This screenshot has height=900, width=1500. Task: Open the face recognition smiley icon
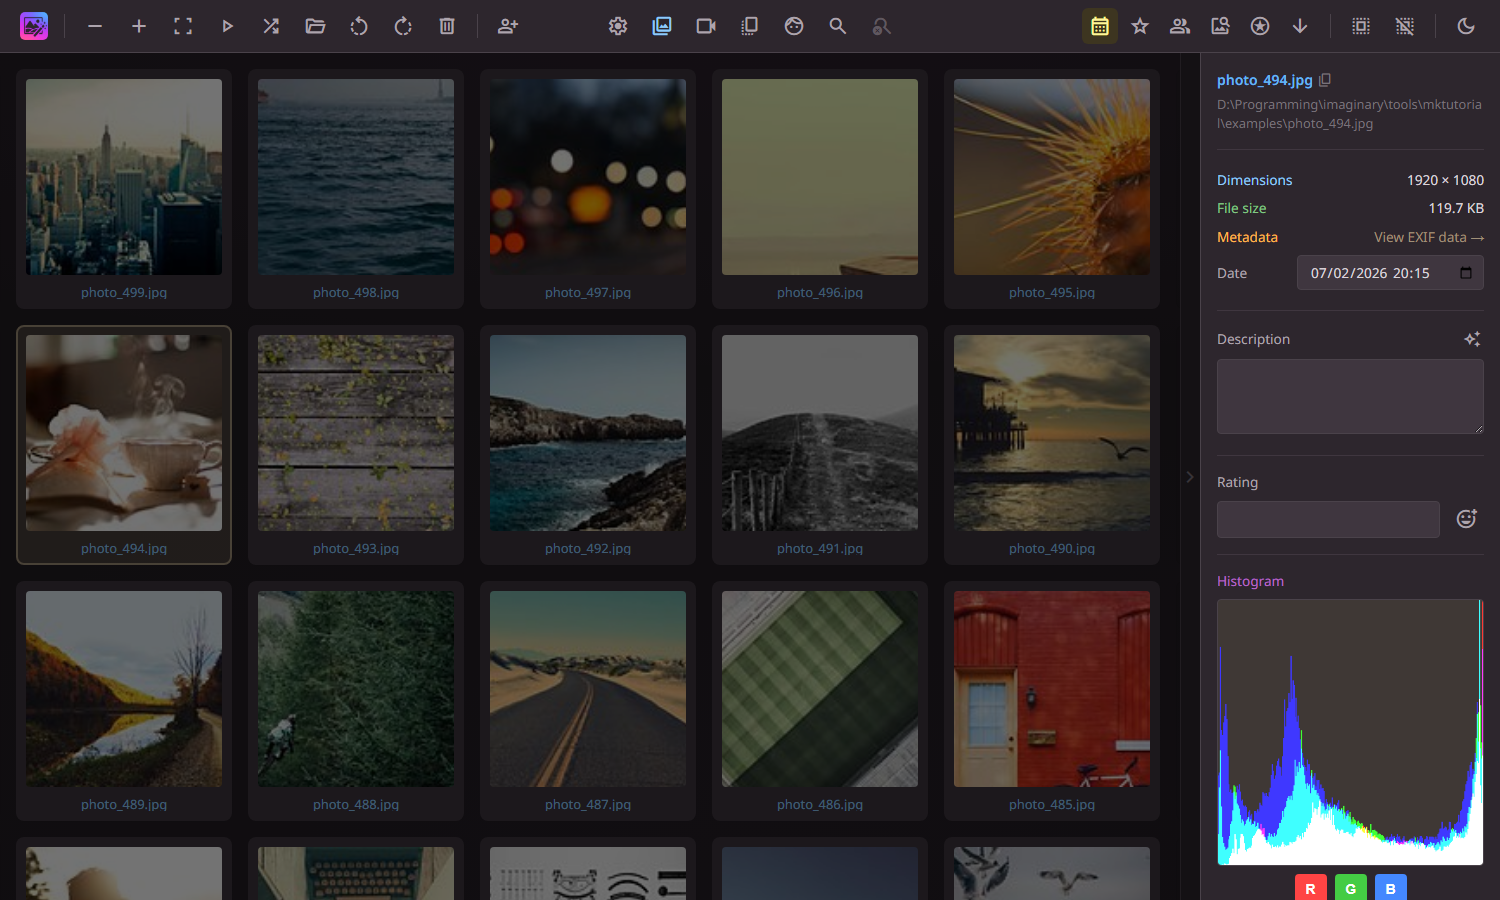tap(793, 26)
